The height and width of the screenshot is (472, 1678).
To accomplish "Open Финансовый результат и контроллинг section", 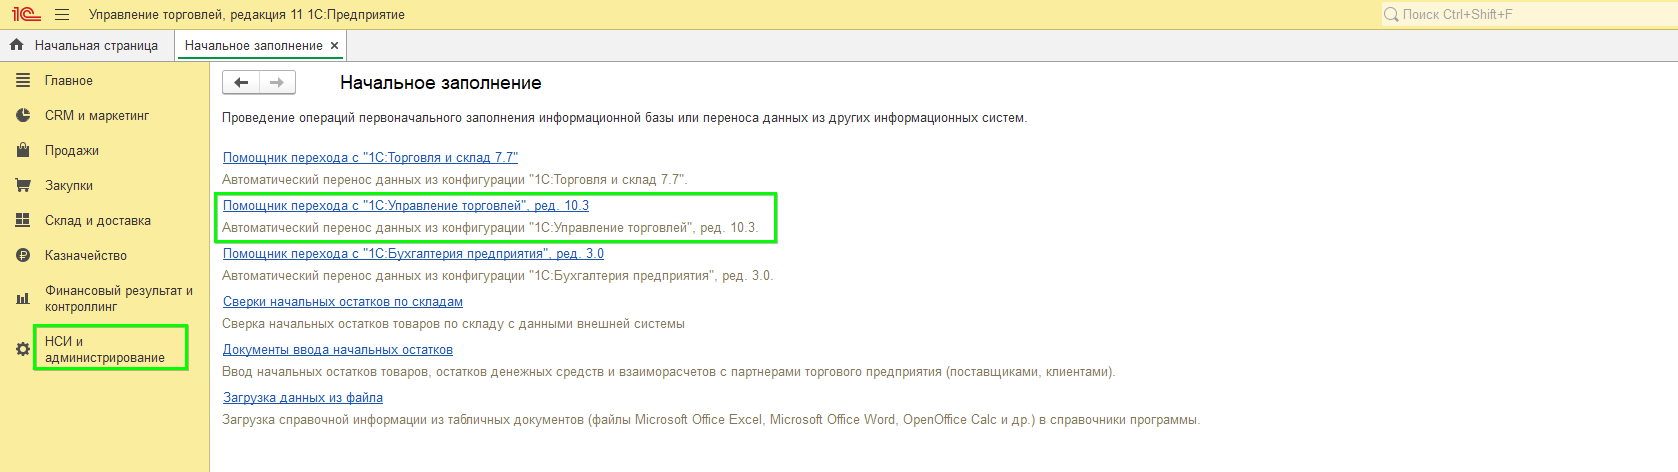I will click(119, 298).
